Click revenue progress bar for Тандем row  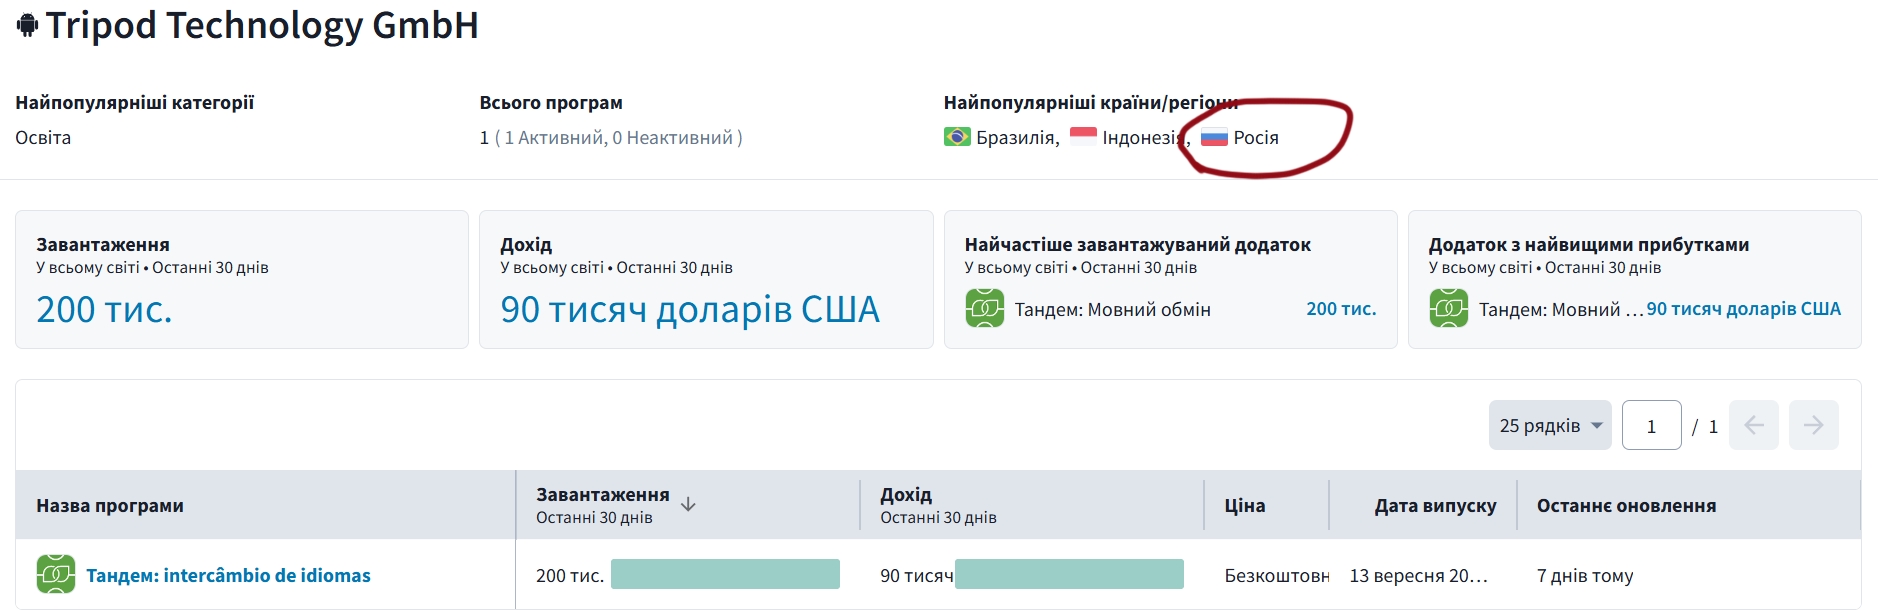(x=1069, y=574)
